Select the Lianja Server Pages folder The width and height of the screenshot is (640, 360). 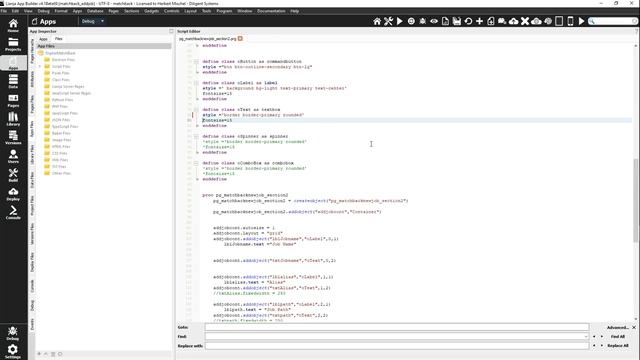point(68,87)
